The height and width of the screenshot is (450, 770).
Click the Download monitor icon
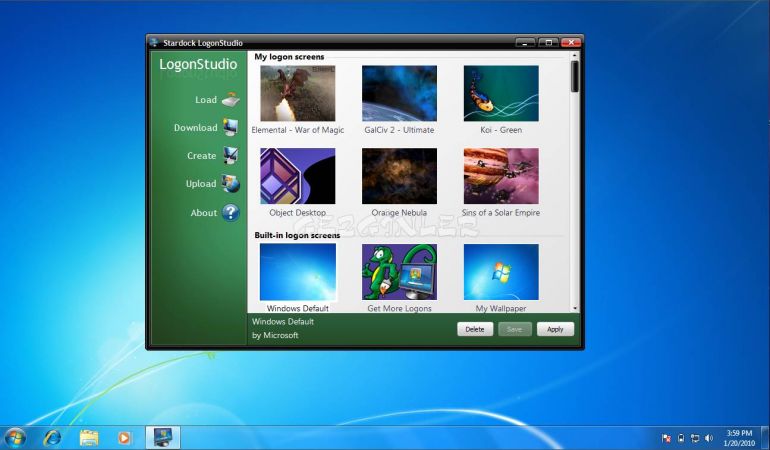coord(230,127)
